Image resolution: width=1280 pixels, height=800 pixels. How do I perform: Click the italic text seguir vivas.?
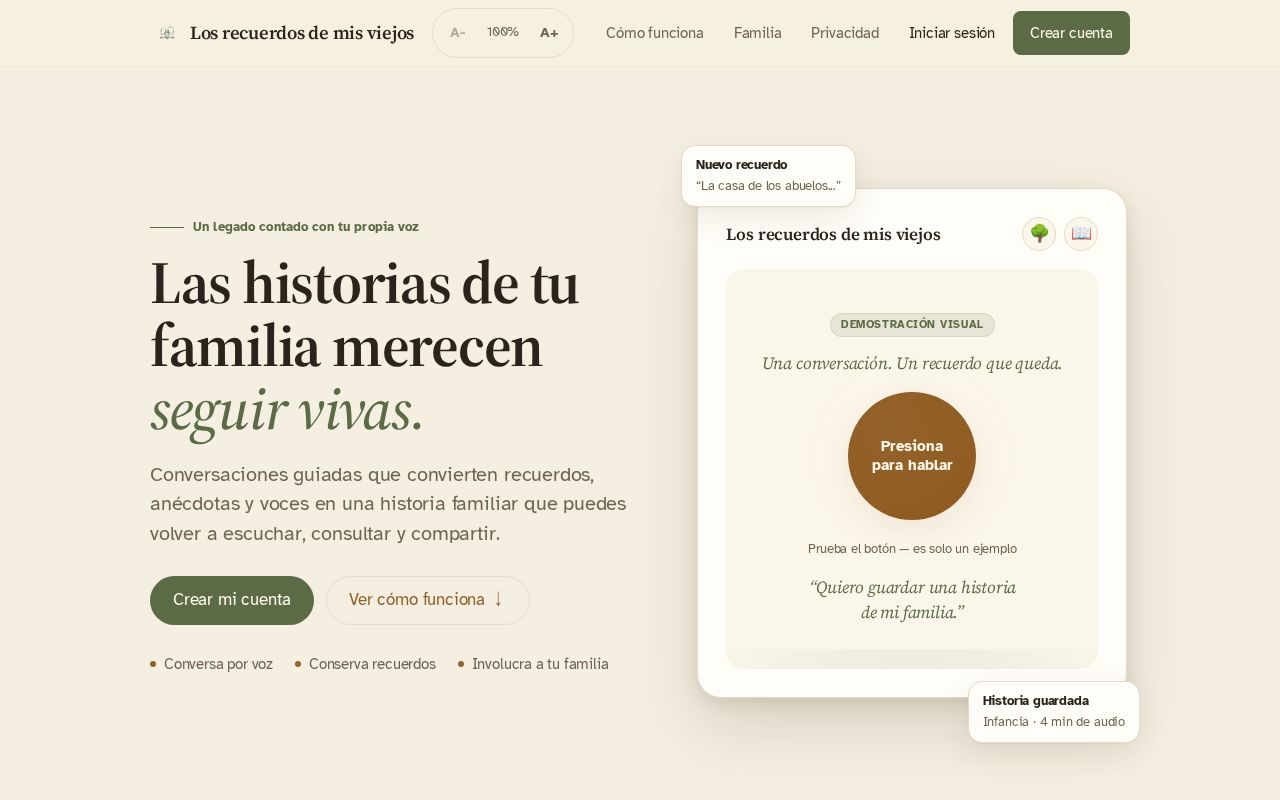coord(287,410)
